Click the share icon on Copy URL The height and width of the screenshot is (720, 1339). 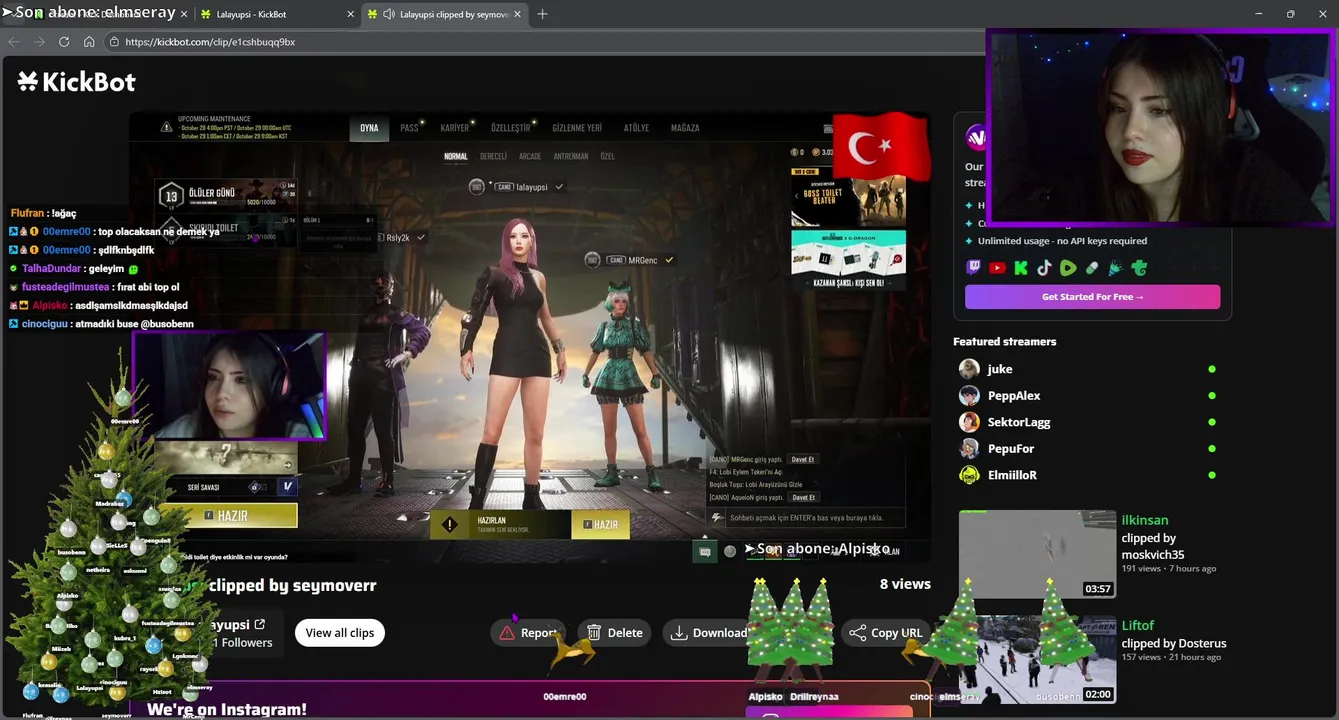coord(857,633)
